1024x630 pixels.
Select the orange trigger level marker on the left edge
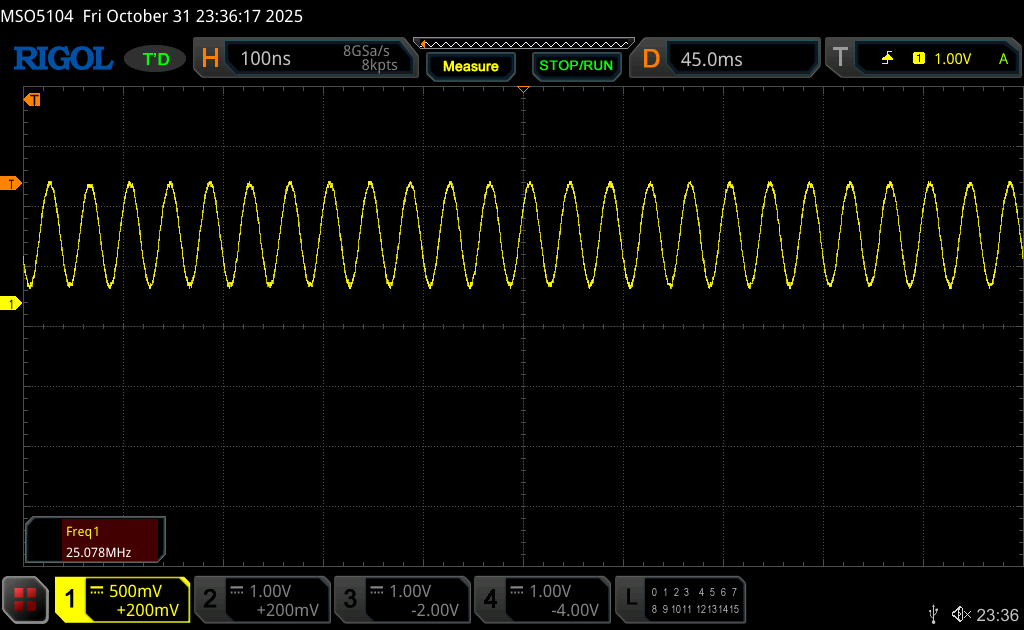pyautogui.click(x=11, y=183)
